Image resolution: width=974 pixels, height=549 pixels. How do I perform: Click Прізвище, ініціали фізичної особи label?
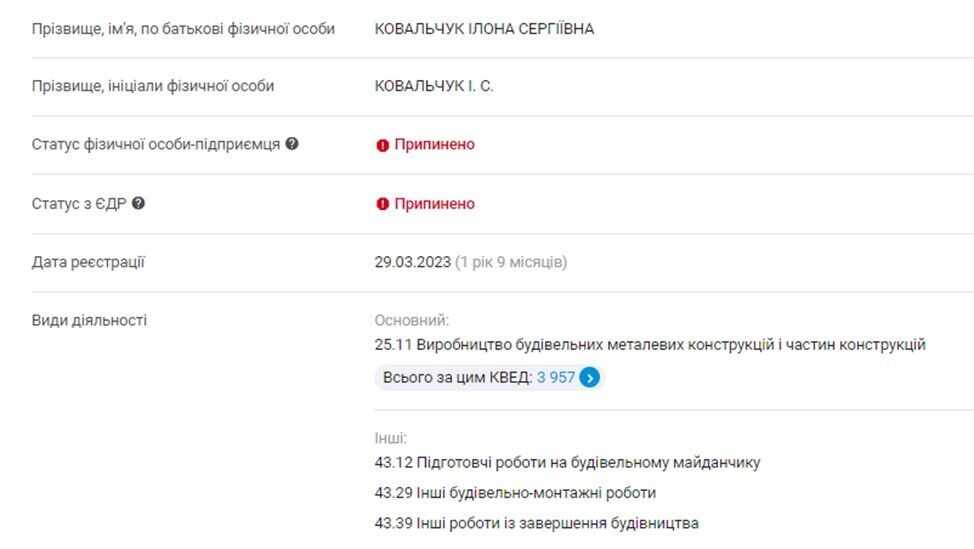pyautogui.click(x=152, y=86)
